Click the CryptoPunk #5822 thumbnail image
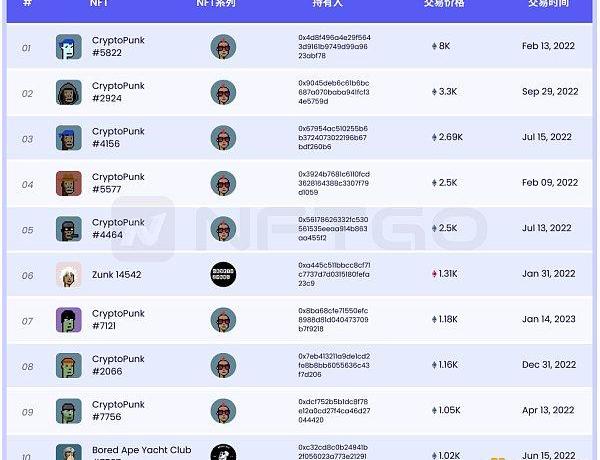The width and height of the screenshot is (600, 460). click(x=69, y=47)
